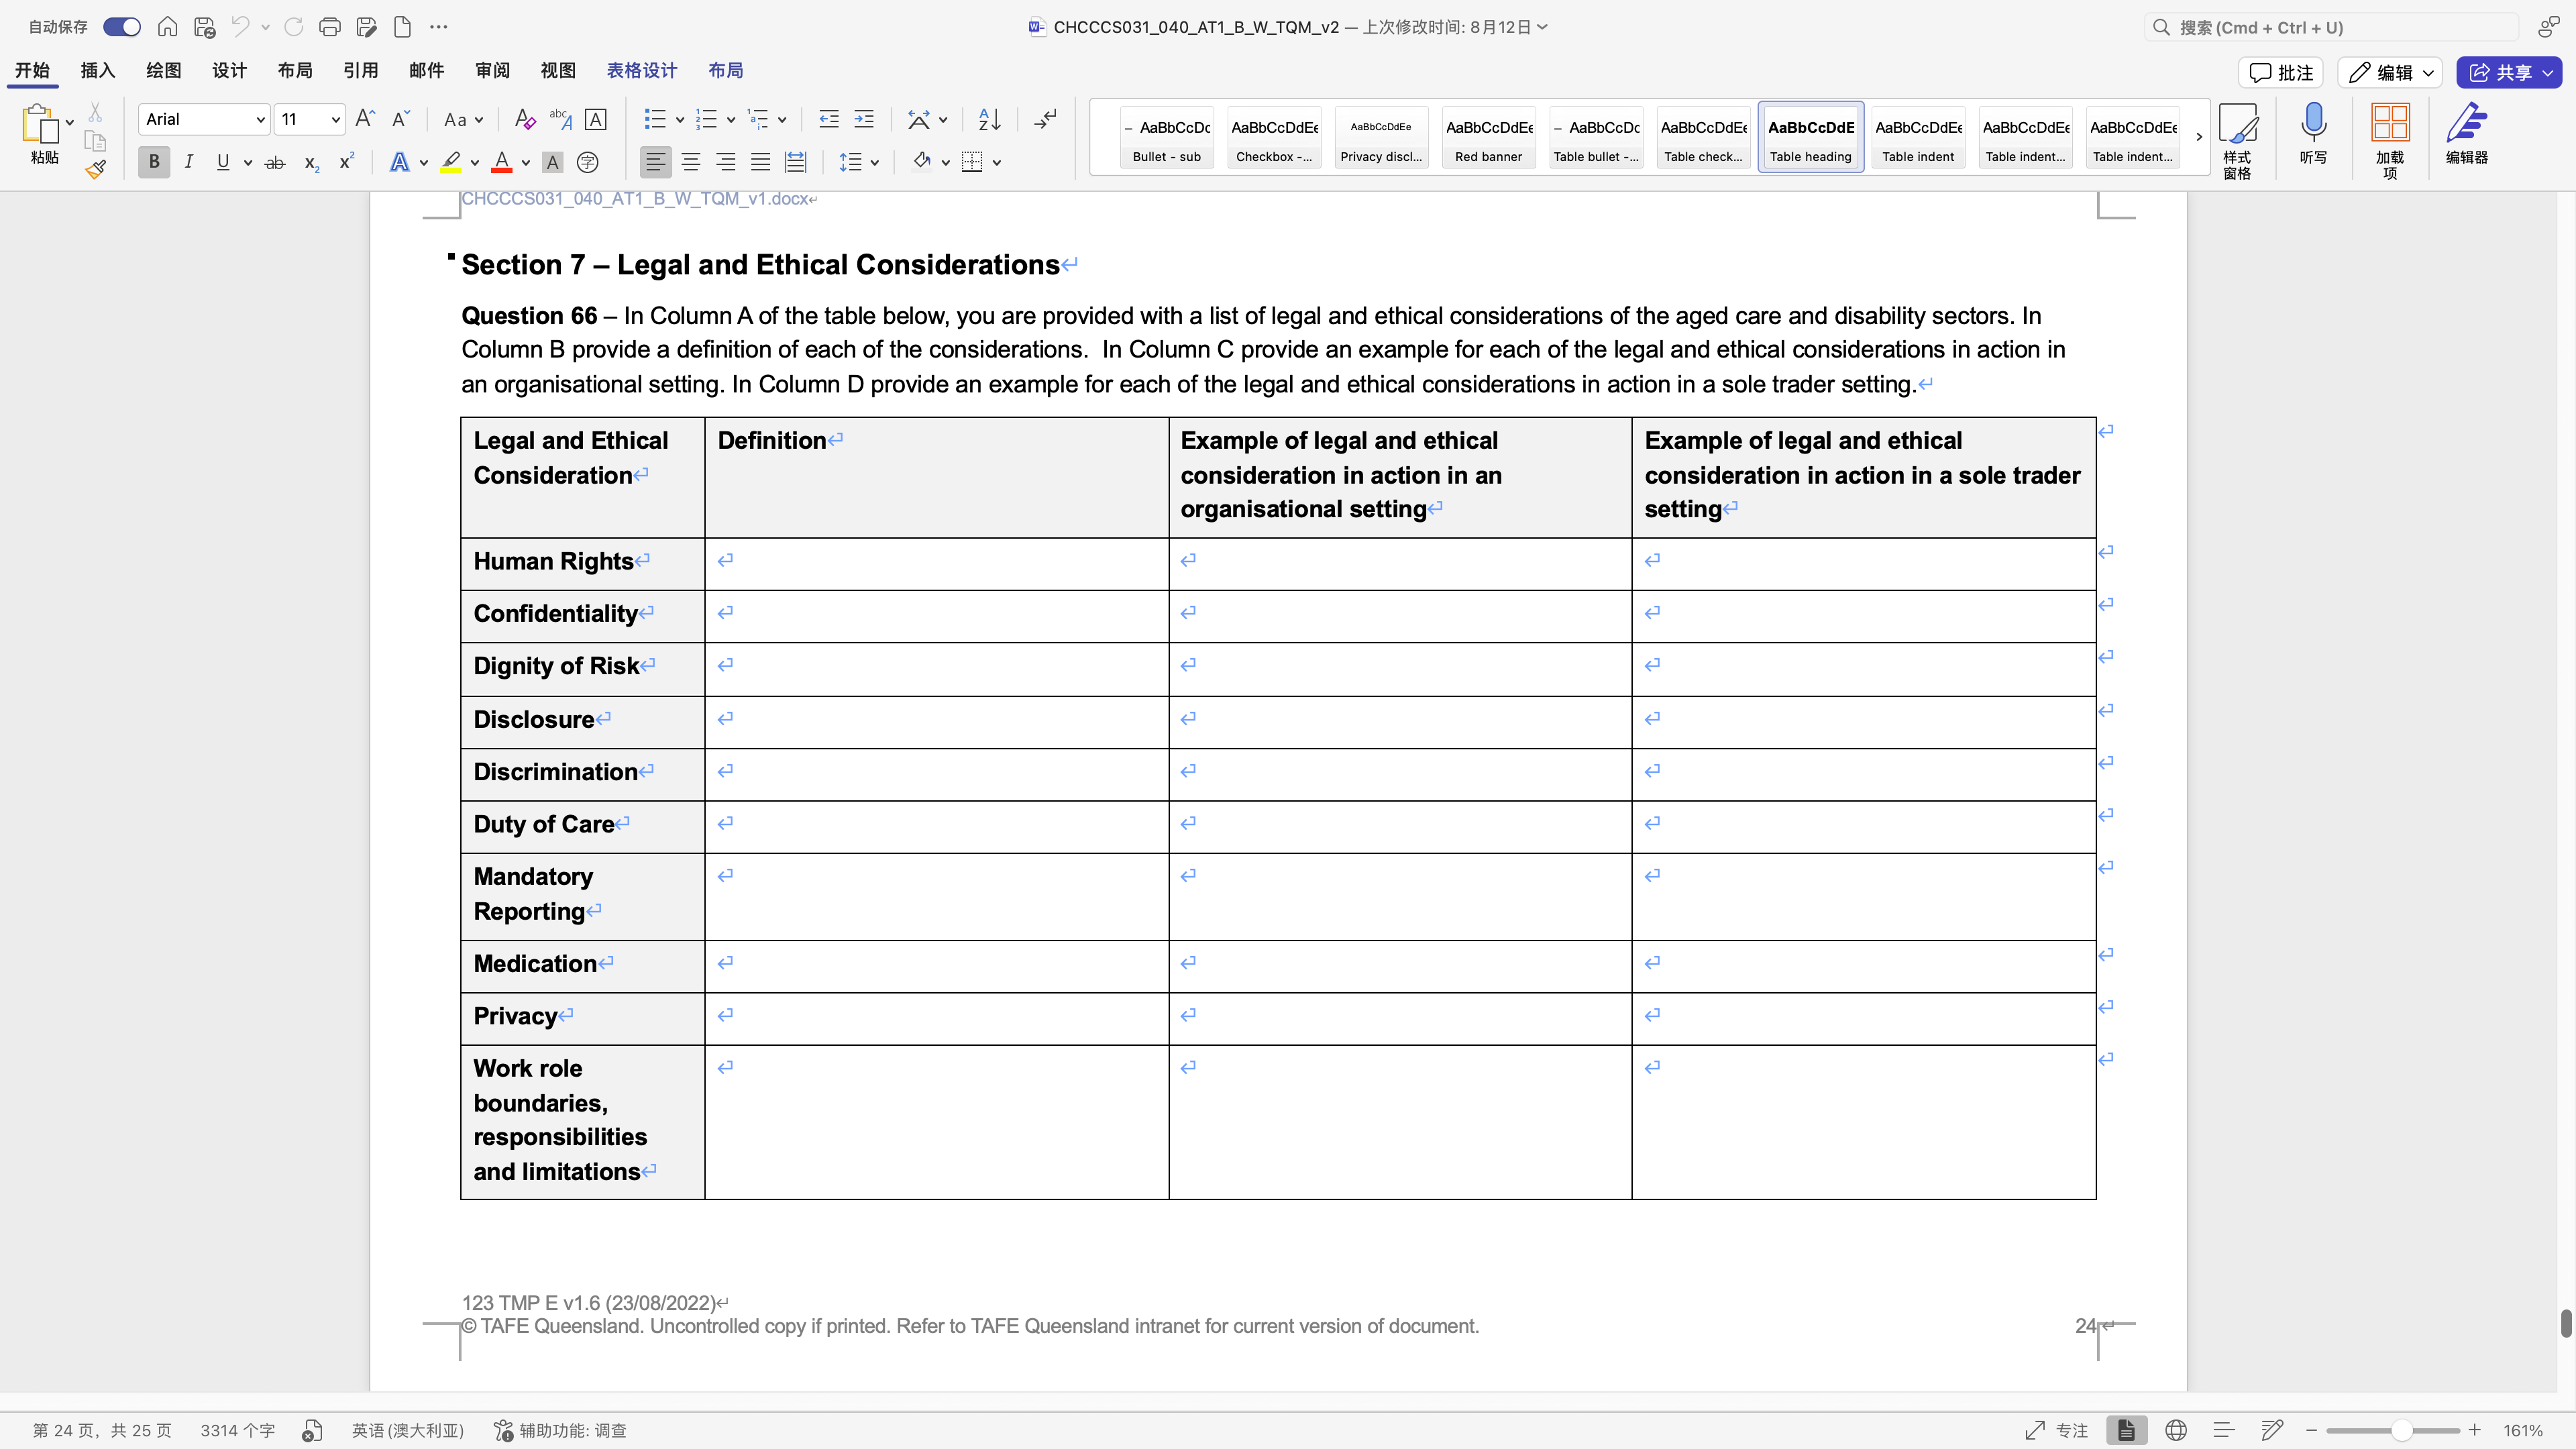Toggle the AutoSave switch
Viewport: 2576px width, 1449px height.
point(122,27)
